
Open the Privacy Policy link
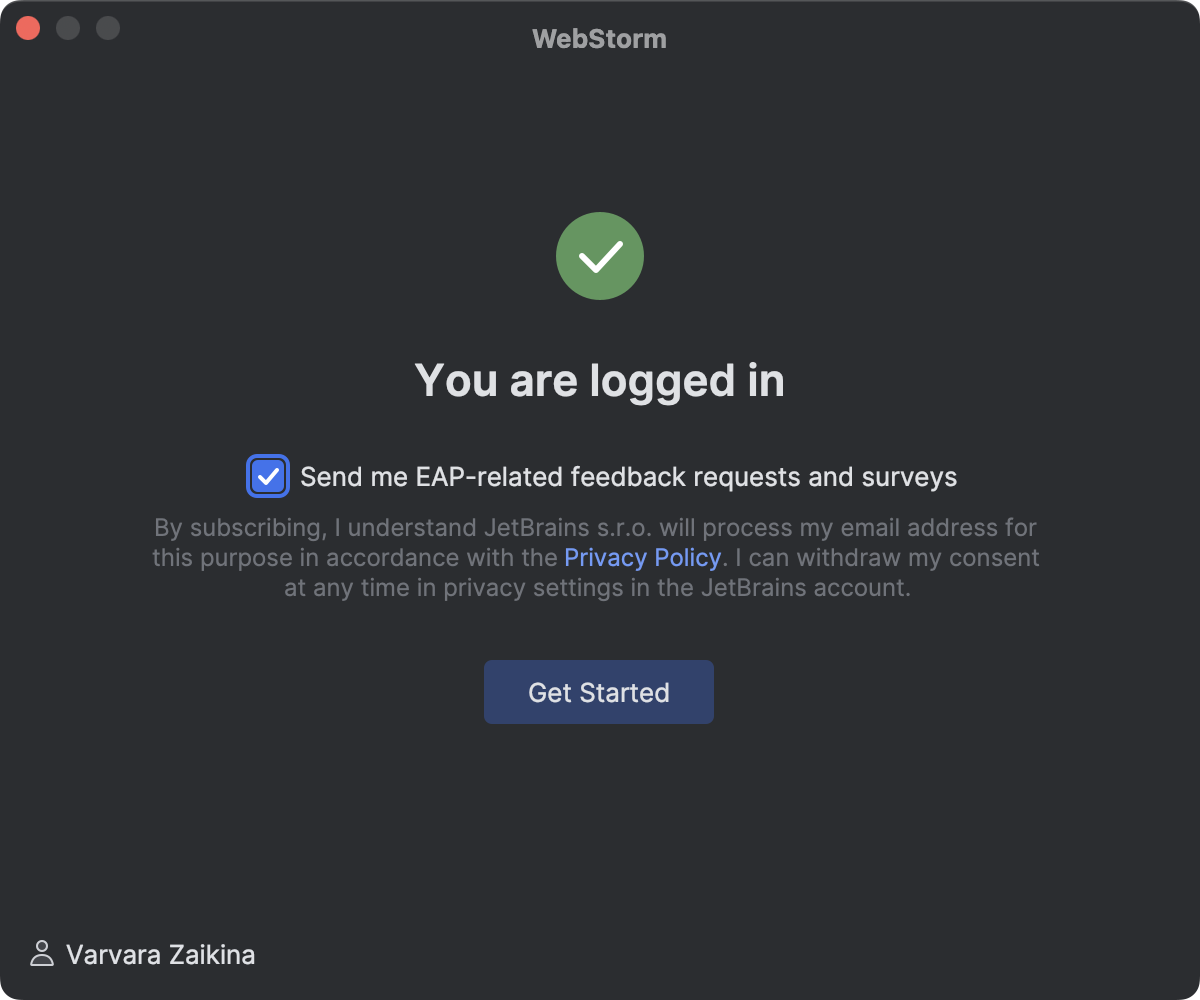(x=642, y=557)
